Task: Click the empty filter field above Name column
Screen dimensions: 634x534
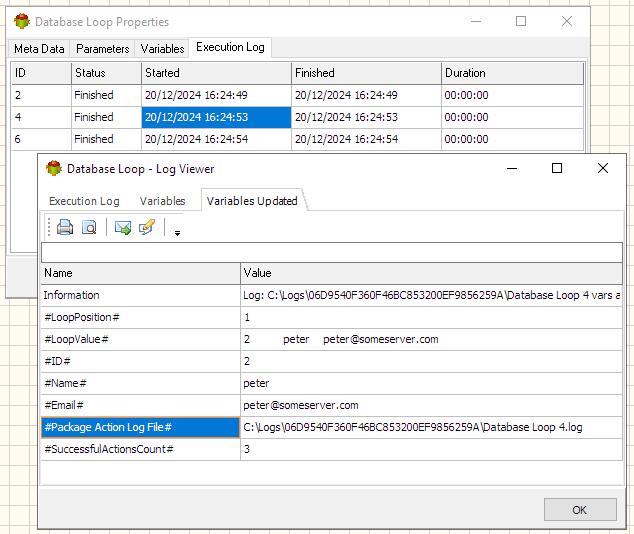Action: (x=332, y=253)
